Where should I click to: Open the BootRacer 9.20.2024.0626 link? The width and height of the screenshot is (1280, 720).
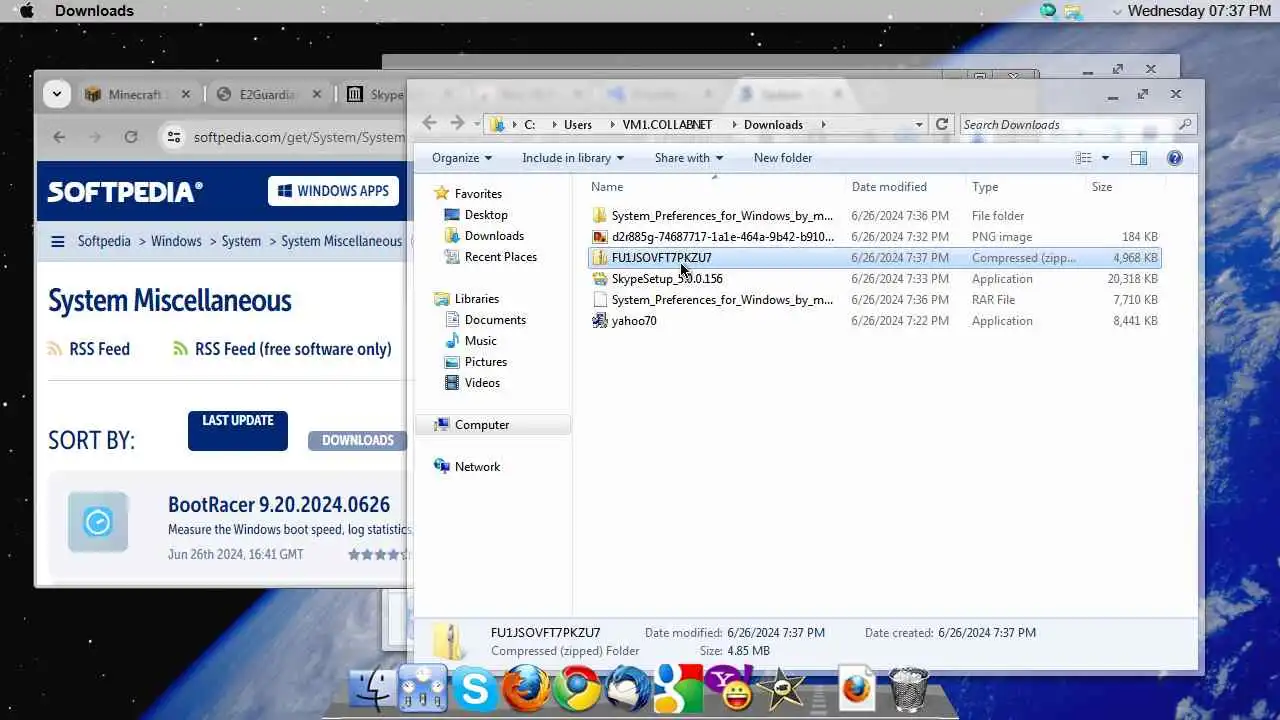pos(279,505)
